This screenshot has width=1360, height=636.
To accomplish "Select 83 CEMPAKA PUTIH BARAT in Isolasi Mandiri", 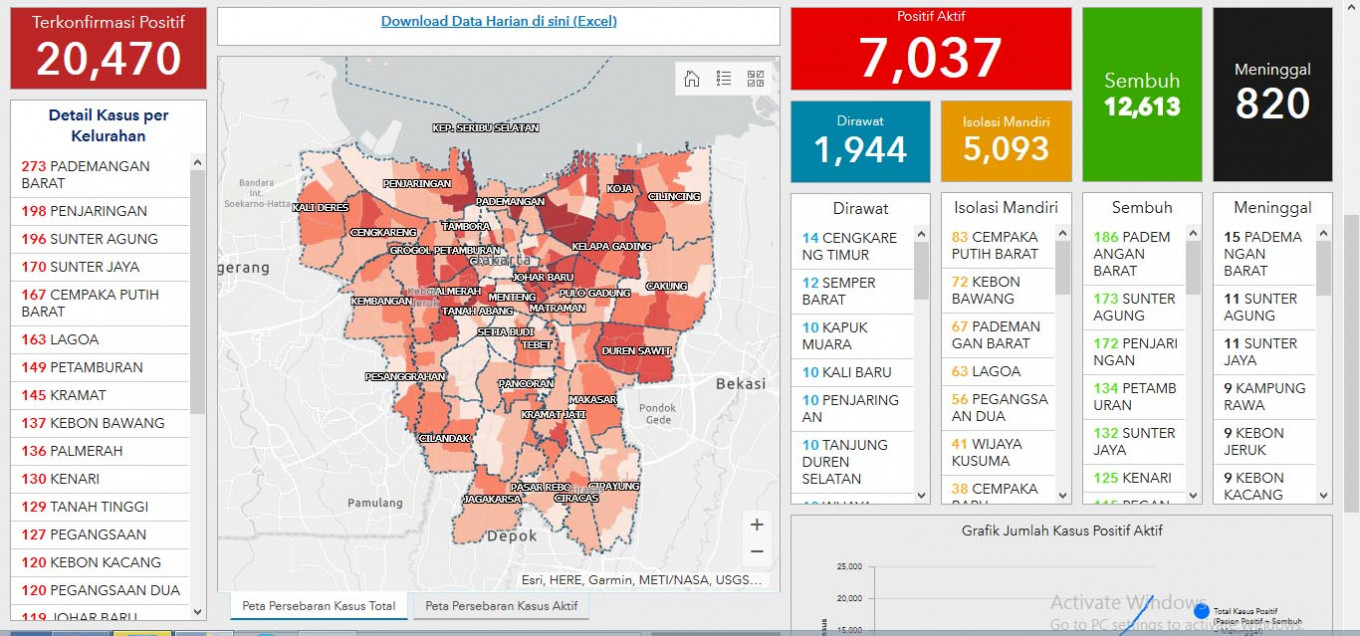I will [x=998, y=246].
